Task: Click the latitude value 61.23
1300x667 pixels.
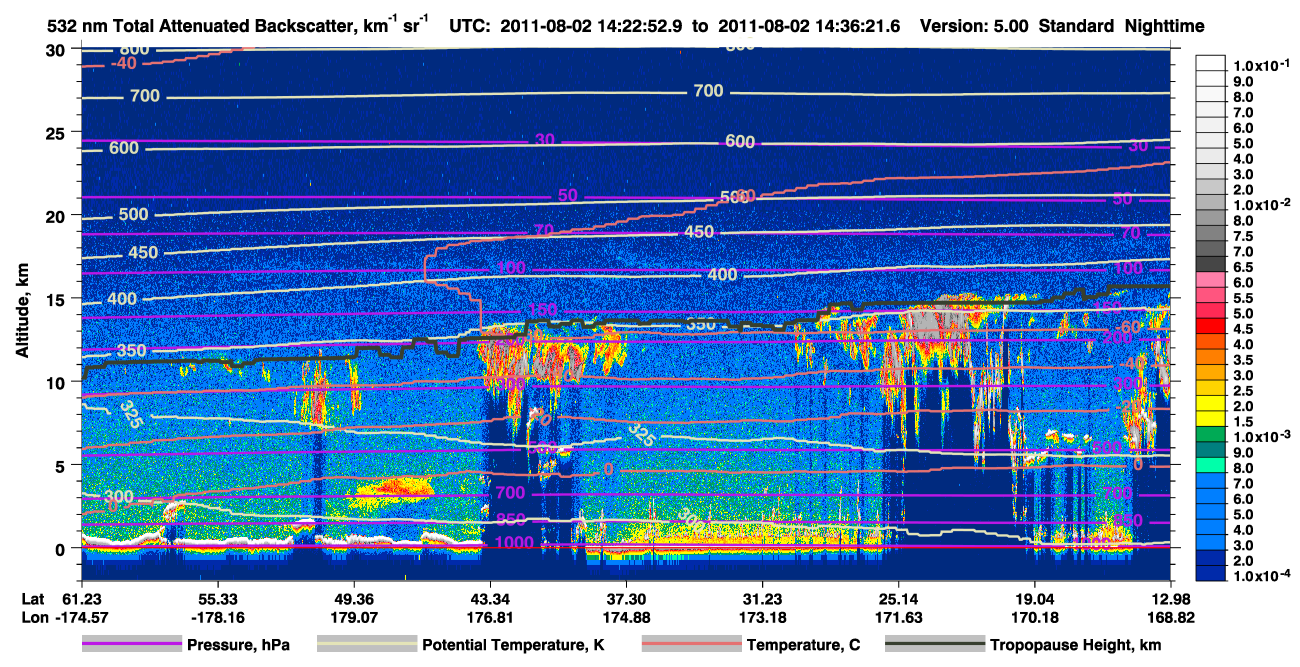Action: click(81, 598)
